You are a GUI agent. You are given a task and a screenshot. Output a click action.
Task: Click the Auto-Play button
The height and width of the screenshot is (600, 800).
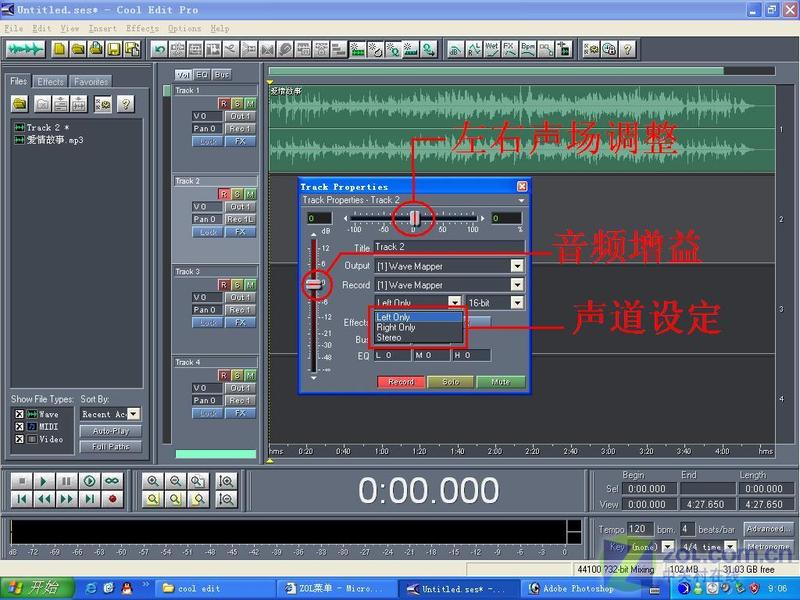click(x=111, y=432)
